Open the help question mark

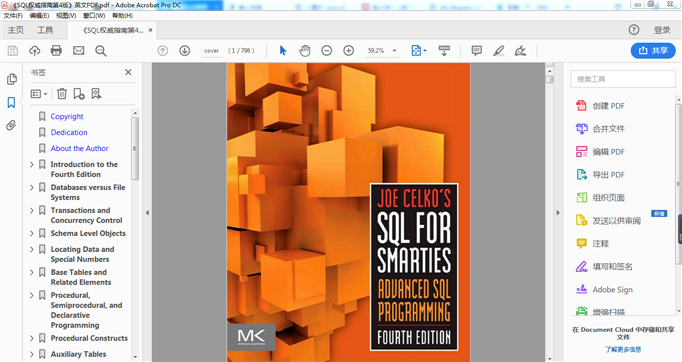[634, 30]
